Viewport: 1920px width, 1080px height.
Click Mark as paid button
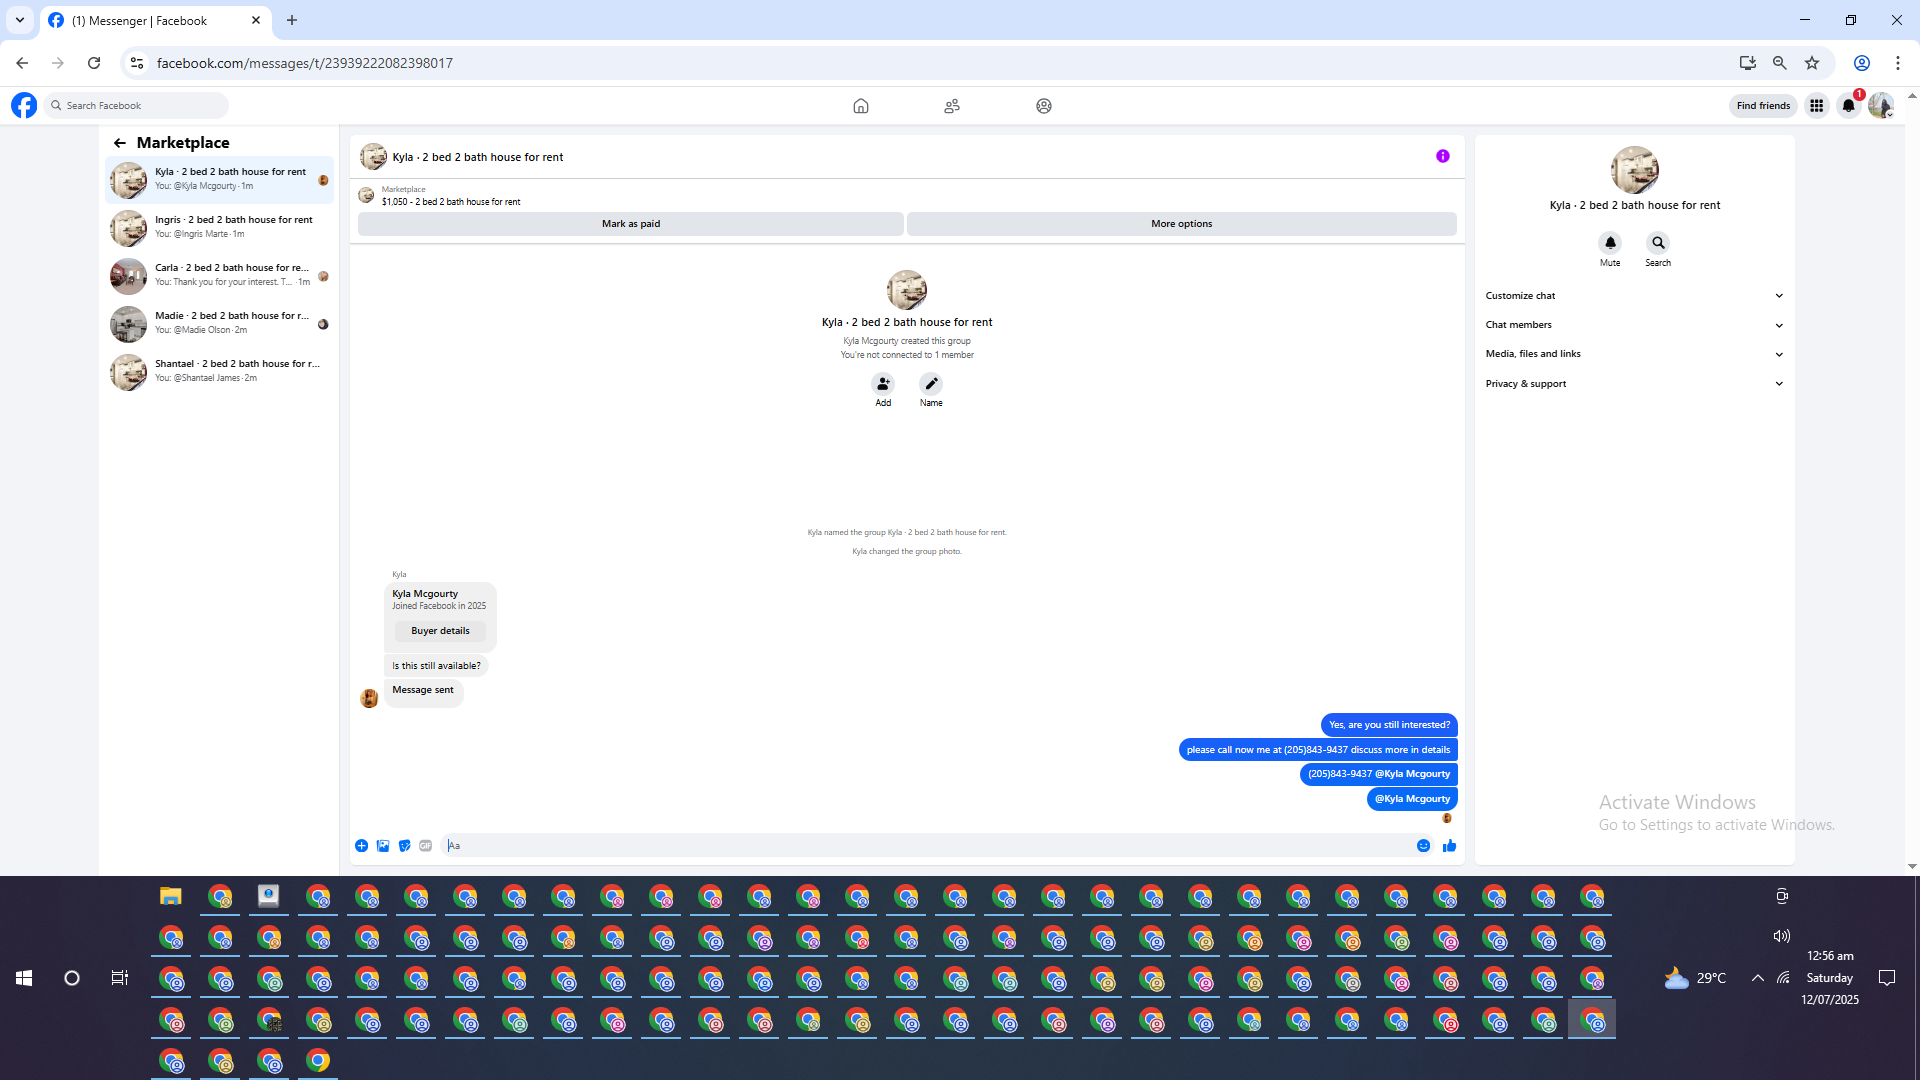click(x=631, y=224)
